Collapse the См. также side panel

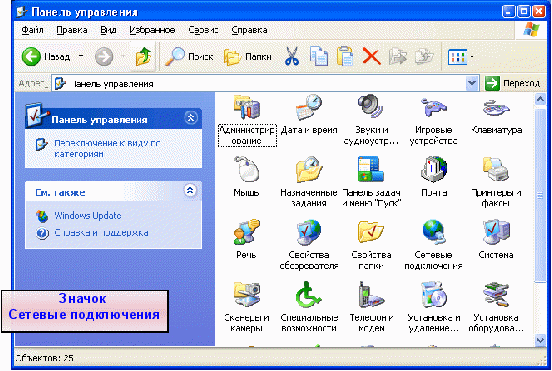click(190, 190)
